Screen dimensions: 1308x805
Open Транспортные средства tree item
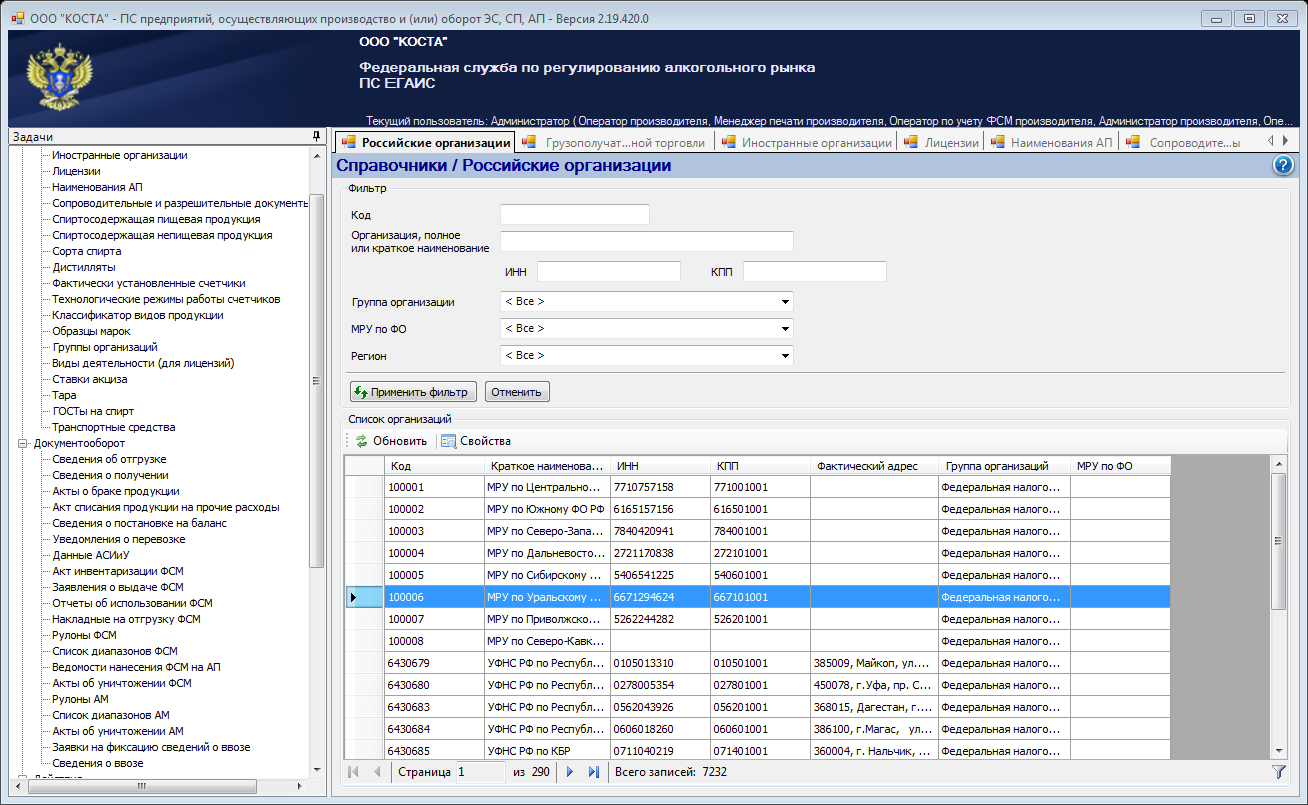click(114, 427)
